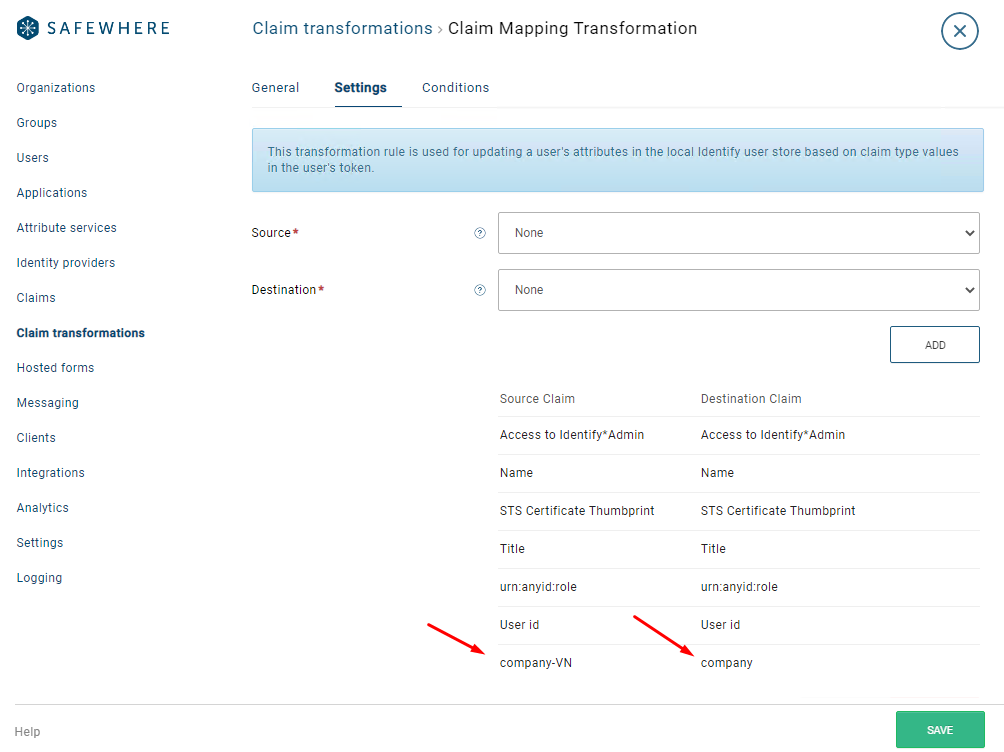
Task: Open Analytics in sidebar
Action: point(42,508)
